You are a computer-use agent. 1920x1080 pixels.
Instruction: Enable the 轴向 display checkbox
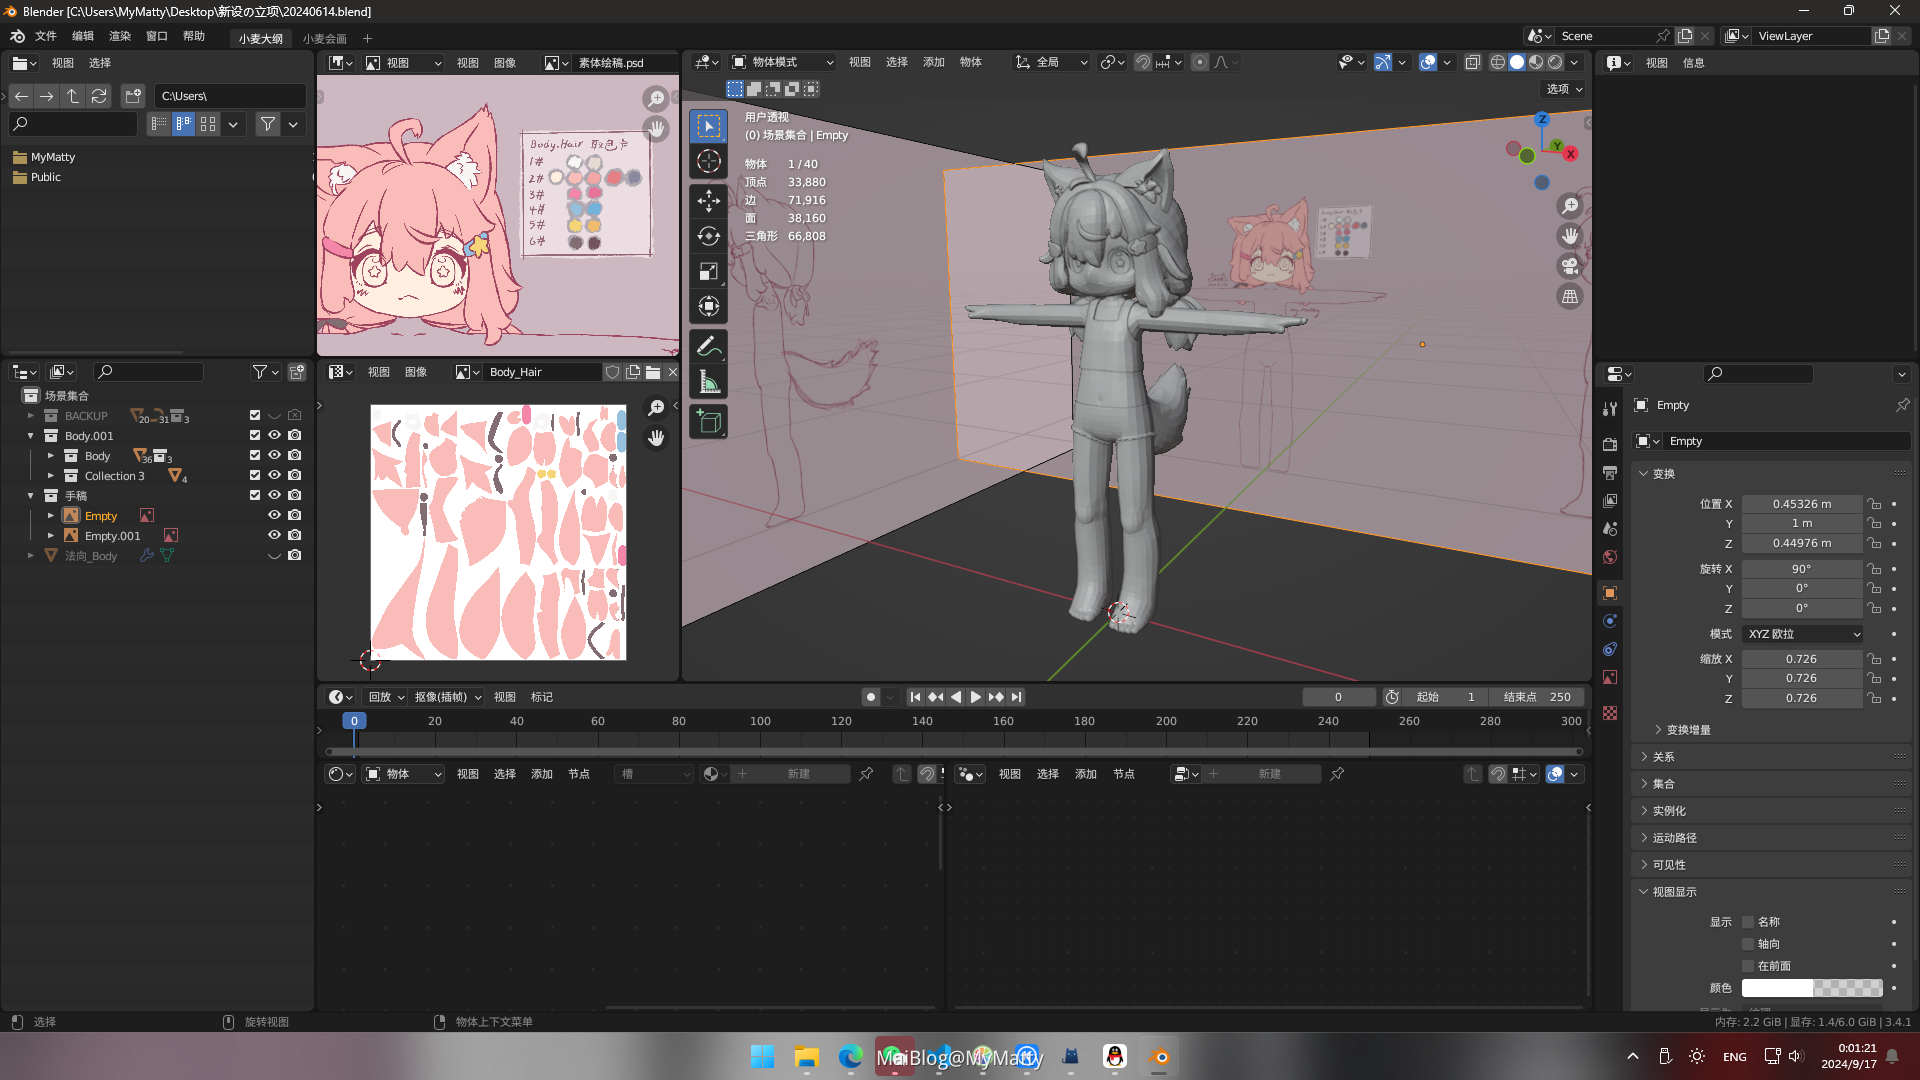[x=1748, y=944]
